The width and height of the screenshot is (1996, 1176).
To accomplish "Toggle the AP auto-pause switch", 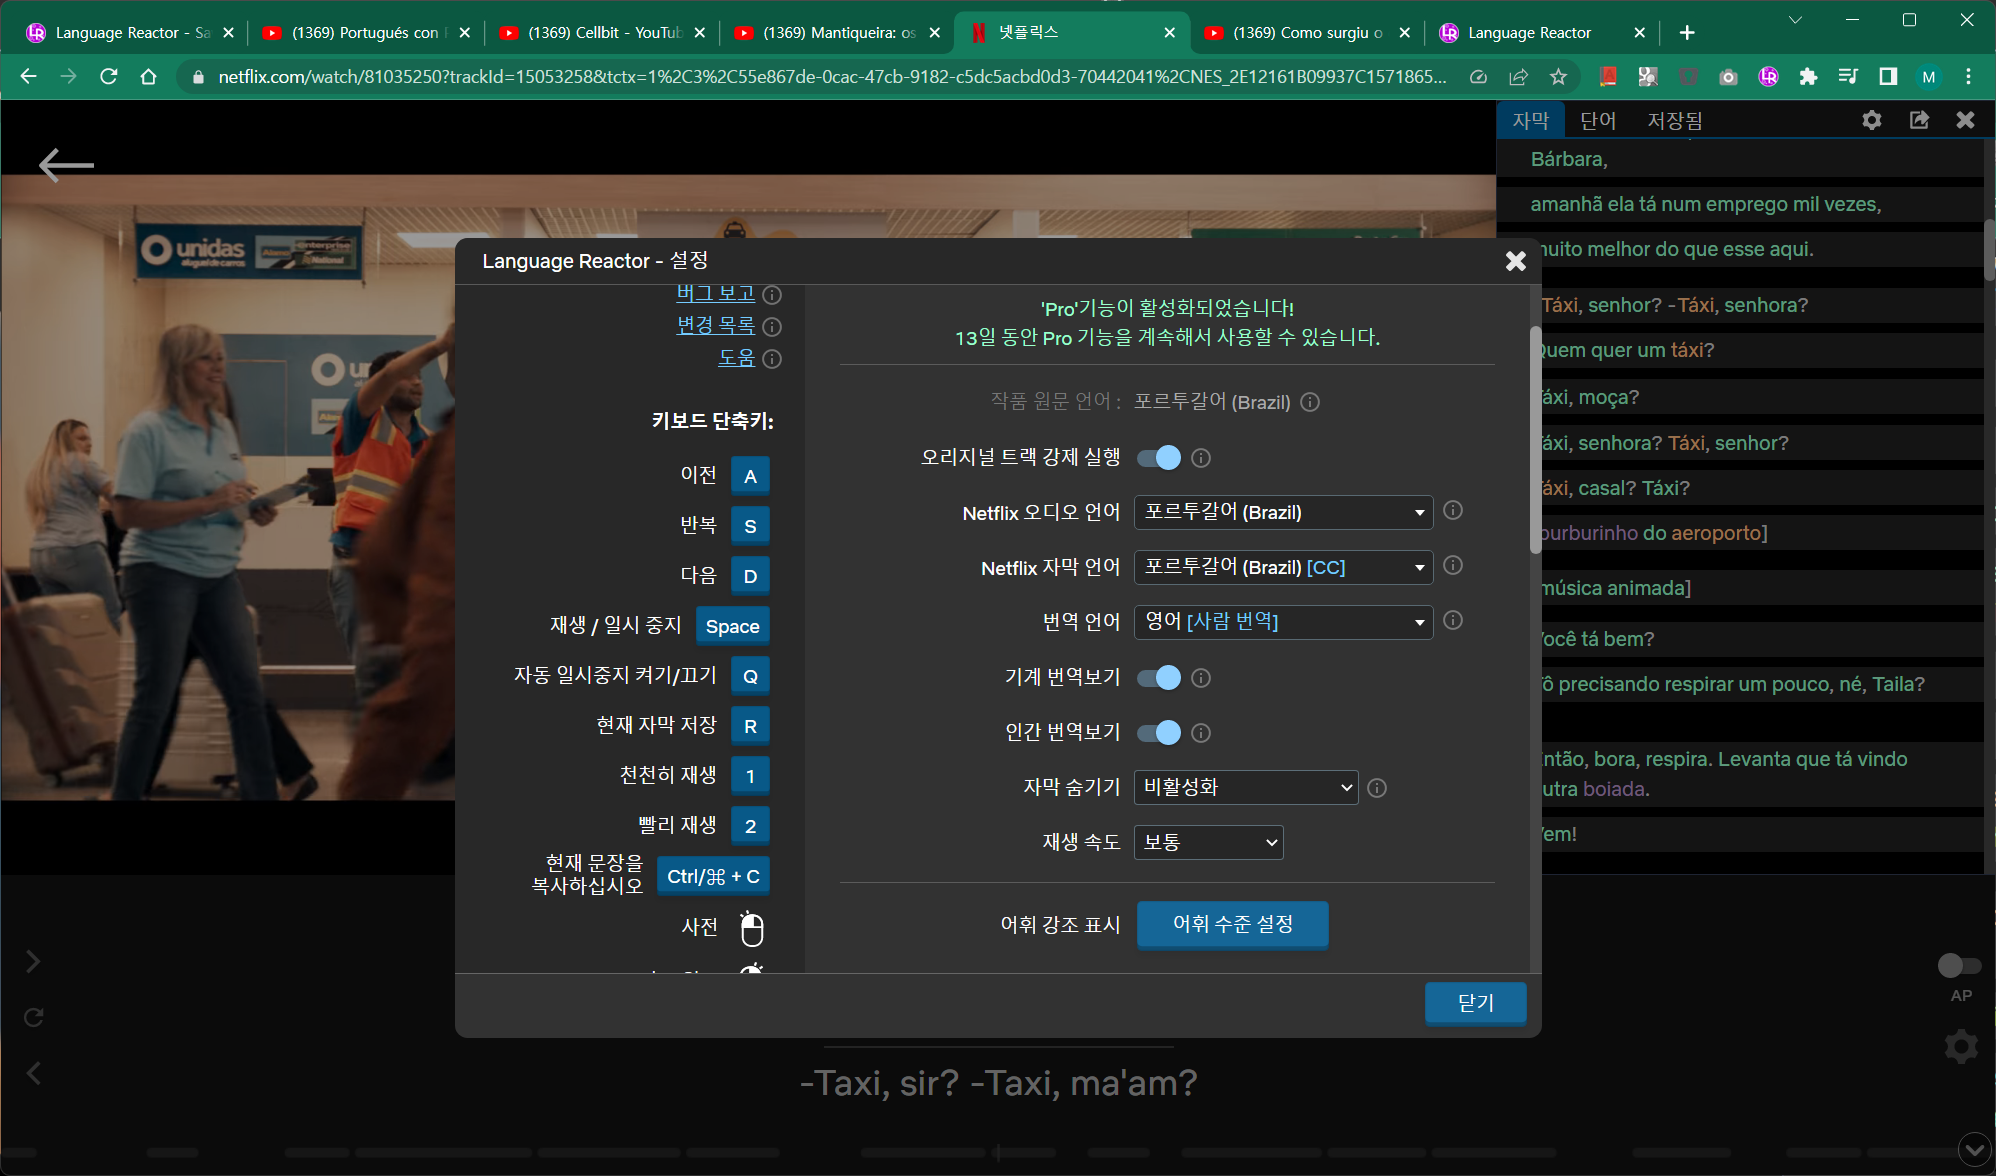I will [1959, 965].
